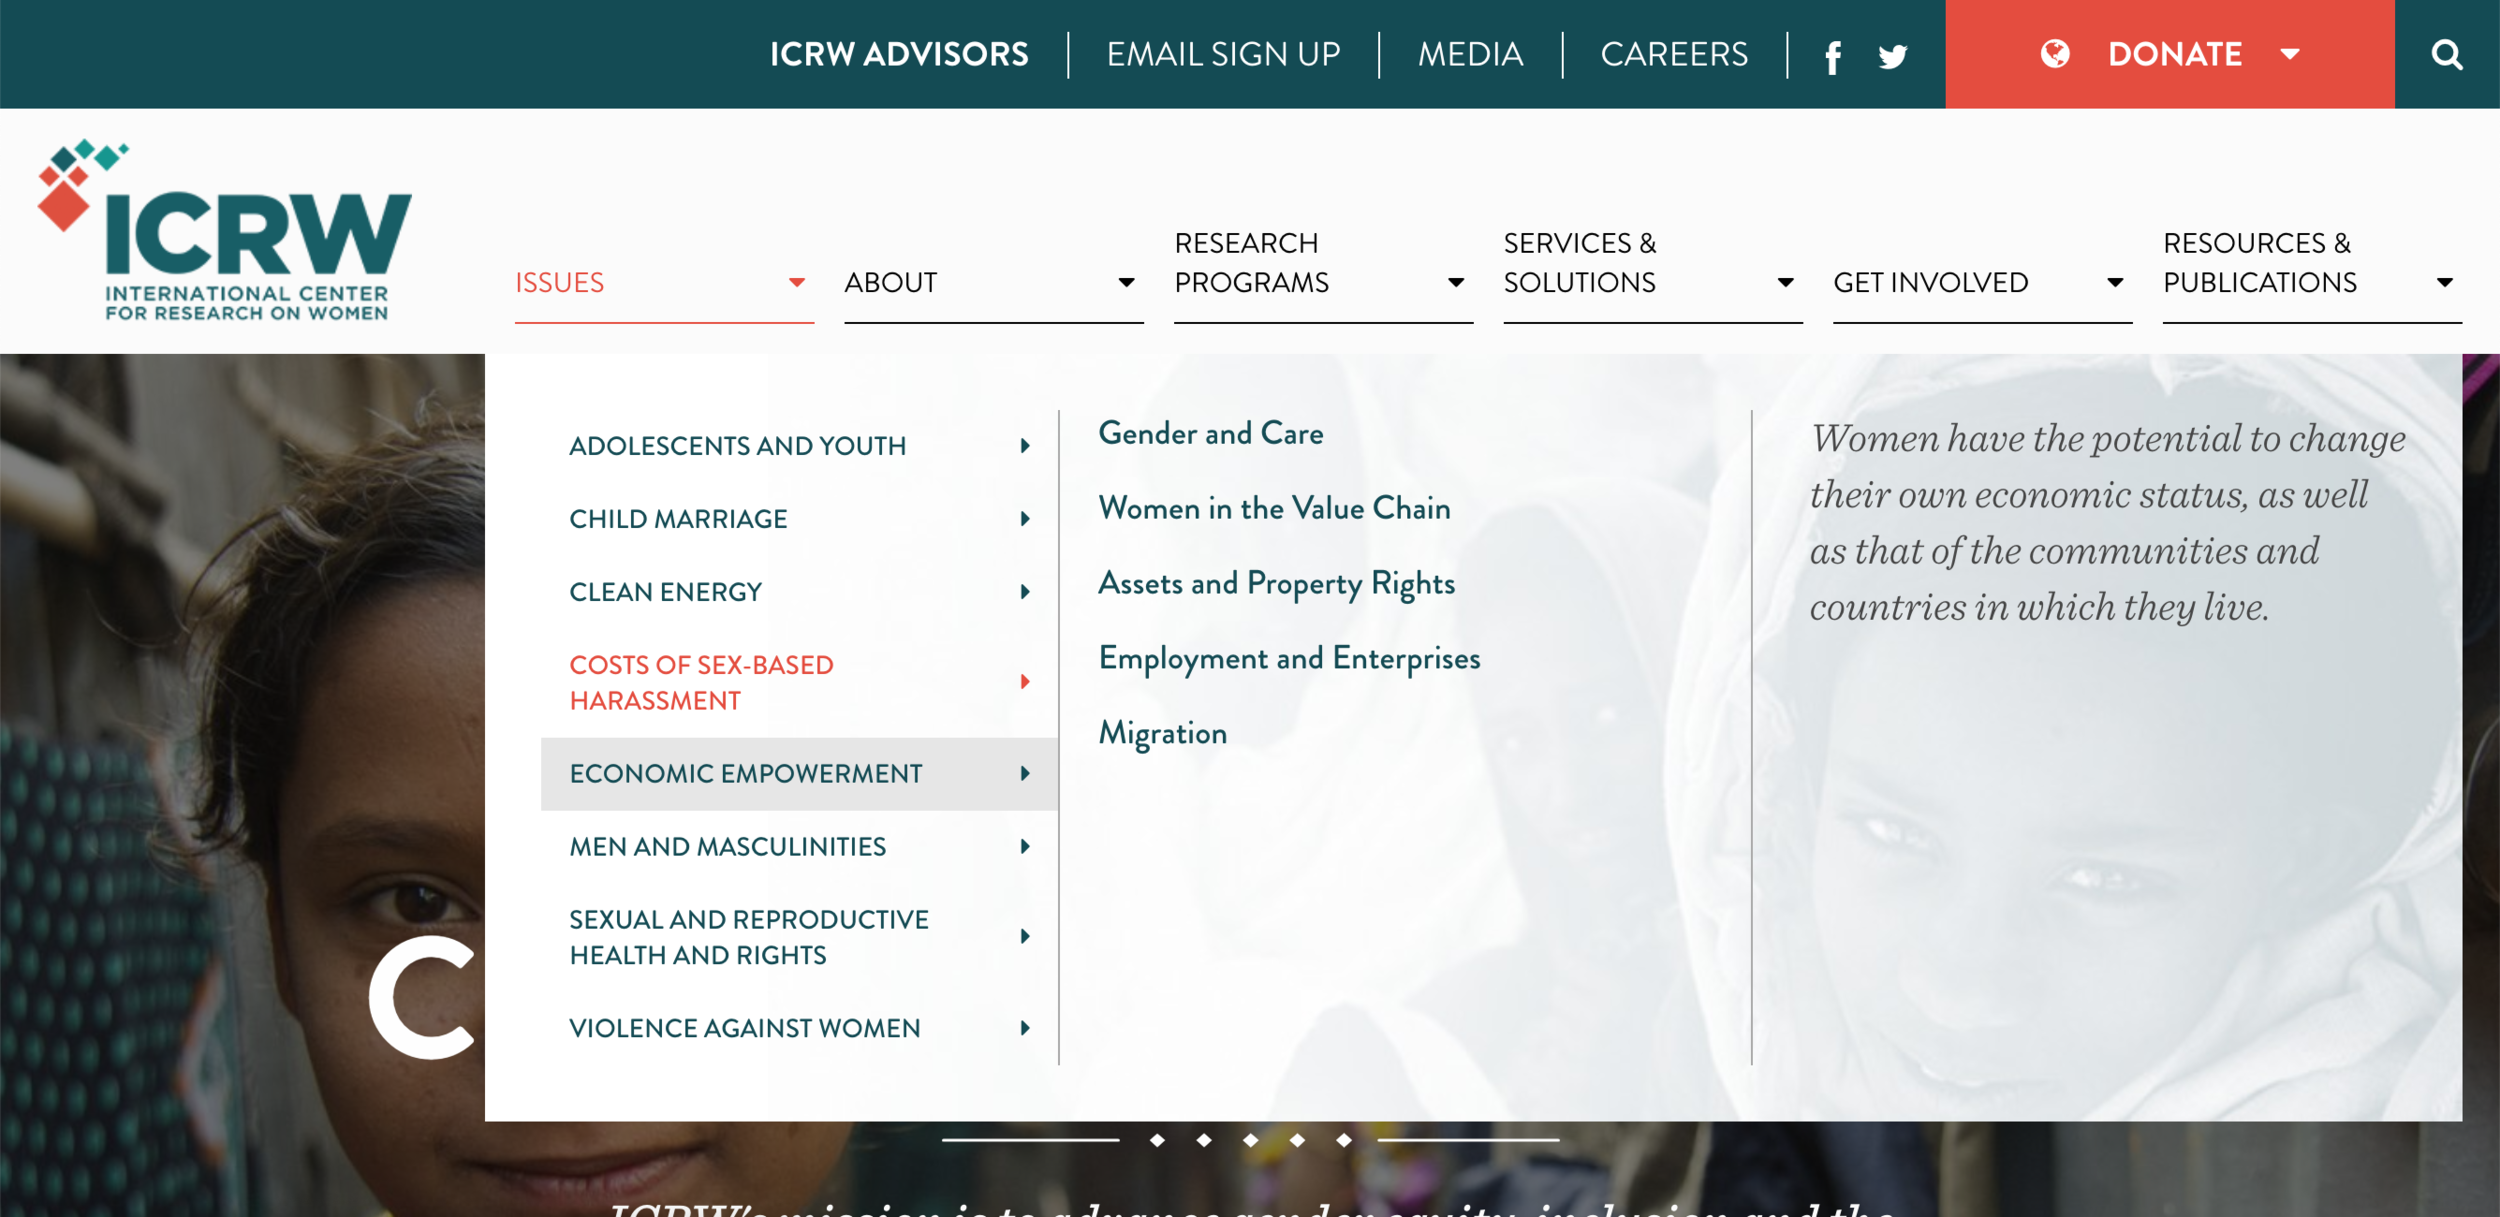
Task: Expand the Get Involved arrow
Action: (2115, 283)
